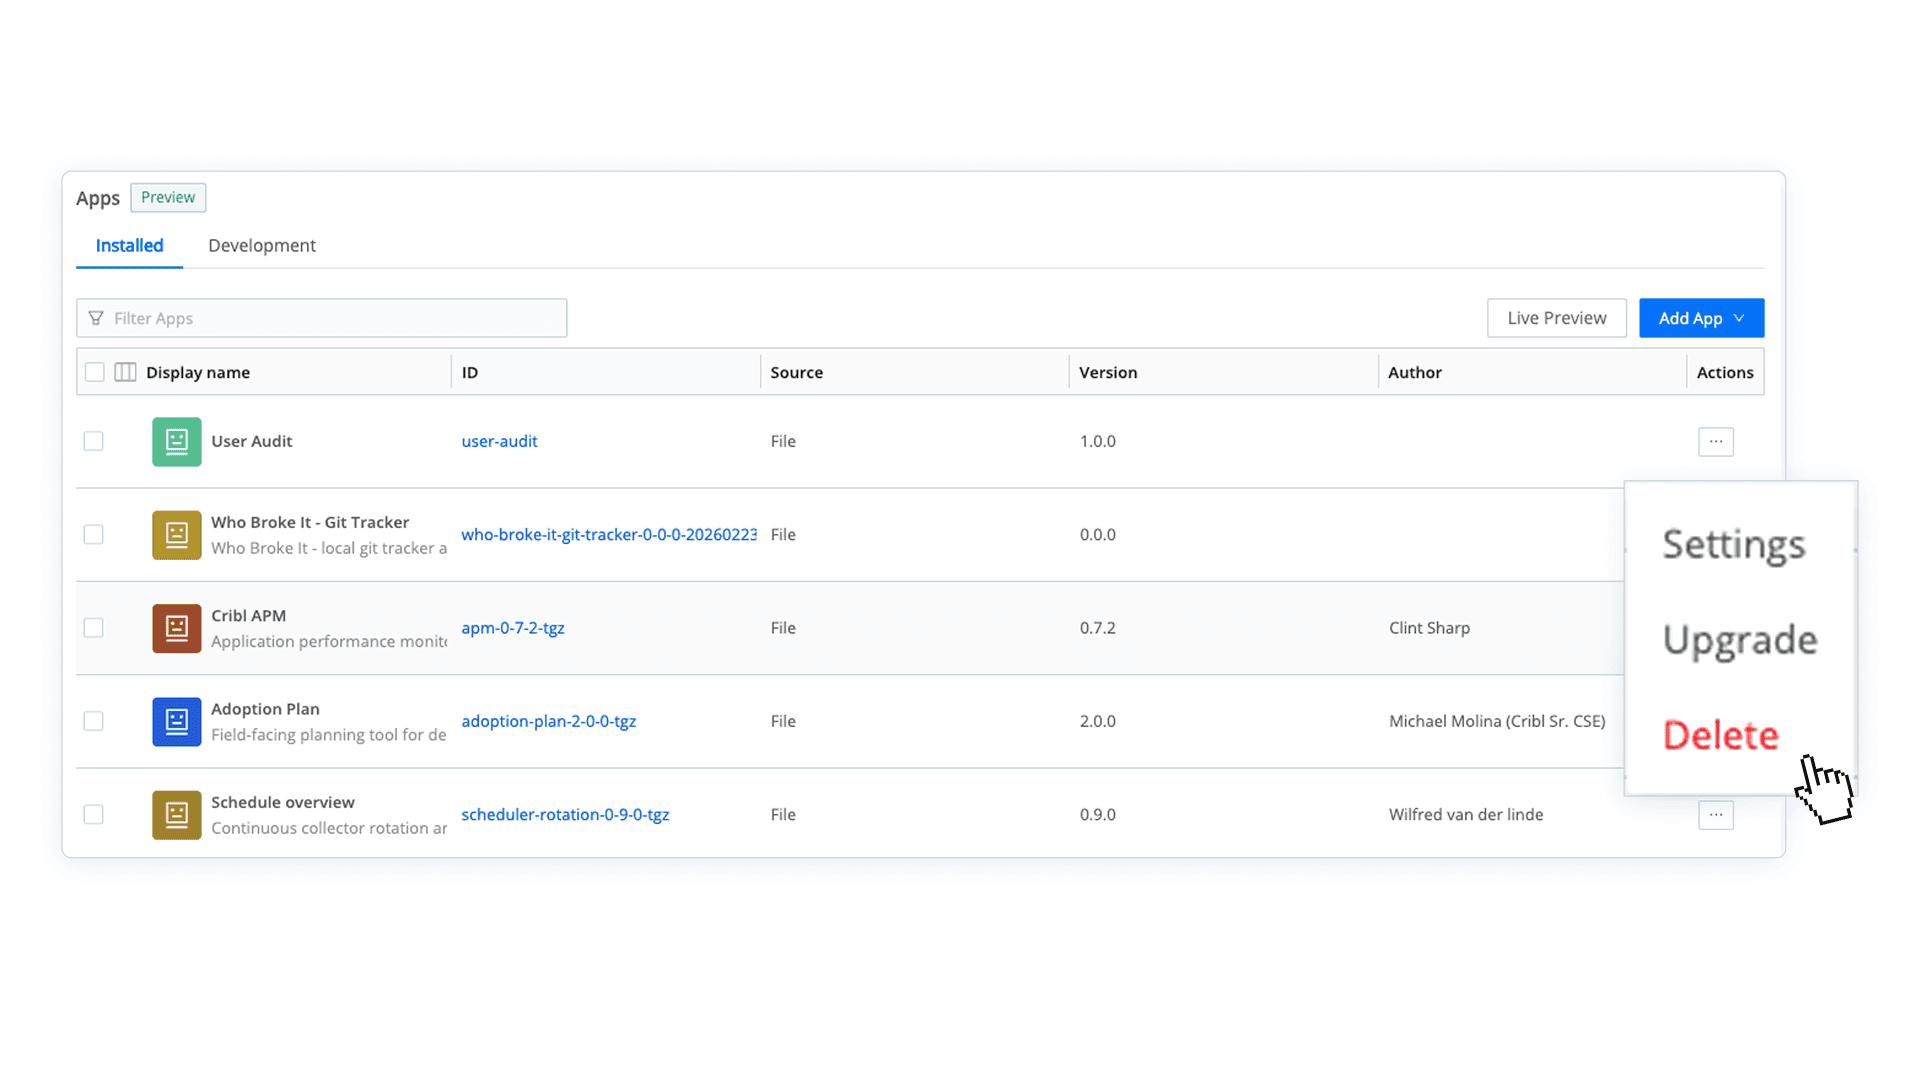This screenshot has height=1080, width=1920.
Task: Click the Adoption Plan display name
Action: [x=265, y=708]
